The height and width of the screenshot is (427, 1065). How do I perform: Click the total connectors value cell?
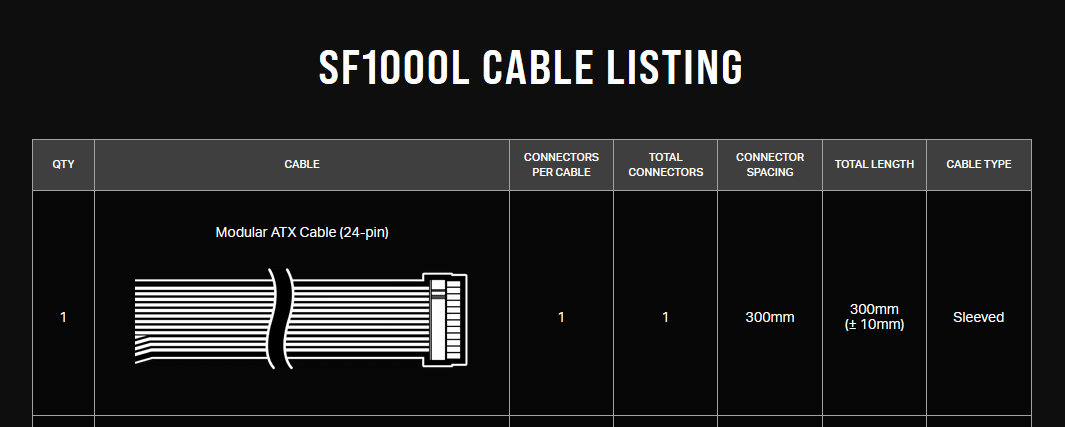(666, 317)
